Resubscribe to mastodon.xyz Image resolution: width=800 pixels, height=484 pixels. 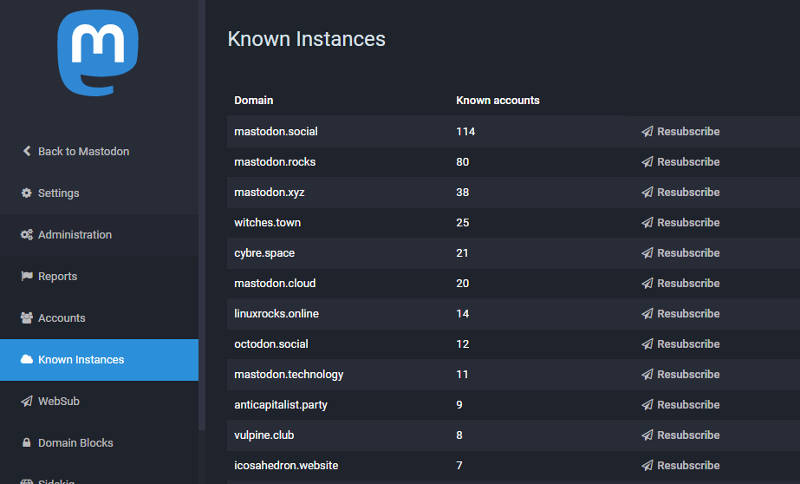681,192
